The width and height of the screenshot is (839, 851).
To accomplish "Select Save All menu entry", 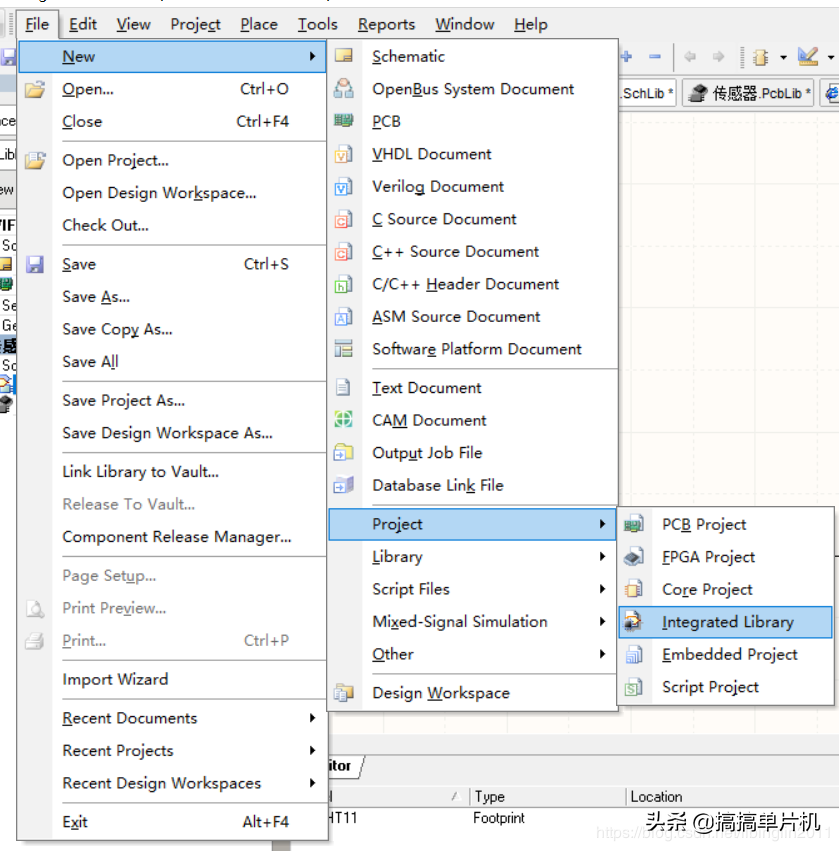I will click(90, 362).
